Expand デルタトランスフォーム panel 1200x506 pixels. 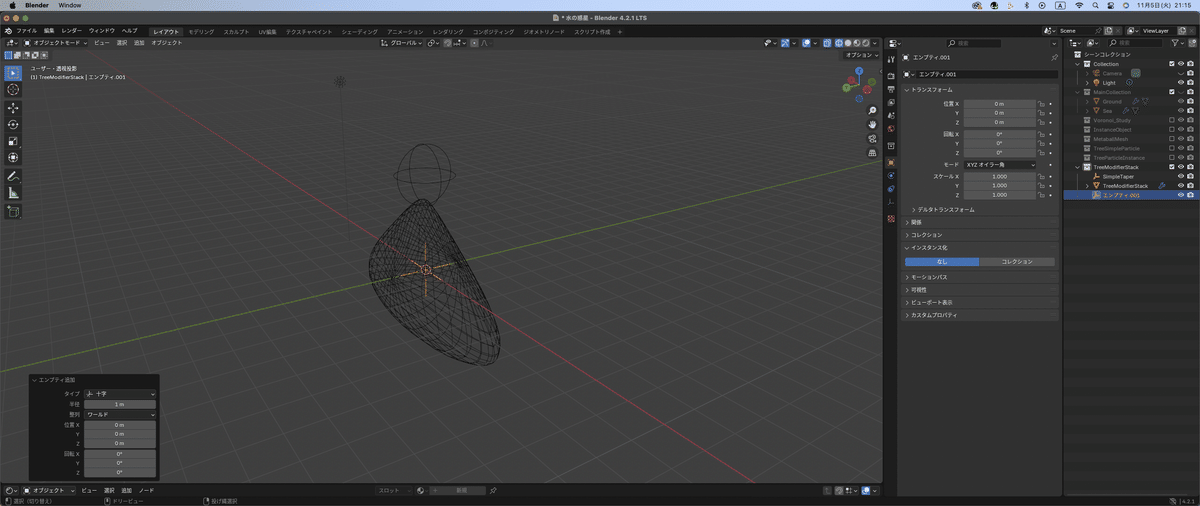click(944, 210)
